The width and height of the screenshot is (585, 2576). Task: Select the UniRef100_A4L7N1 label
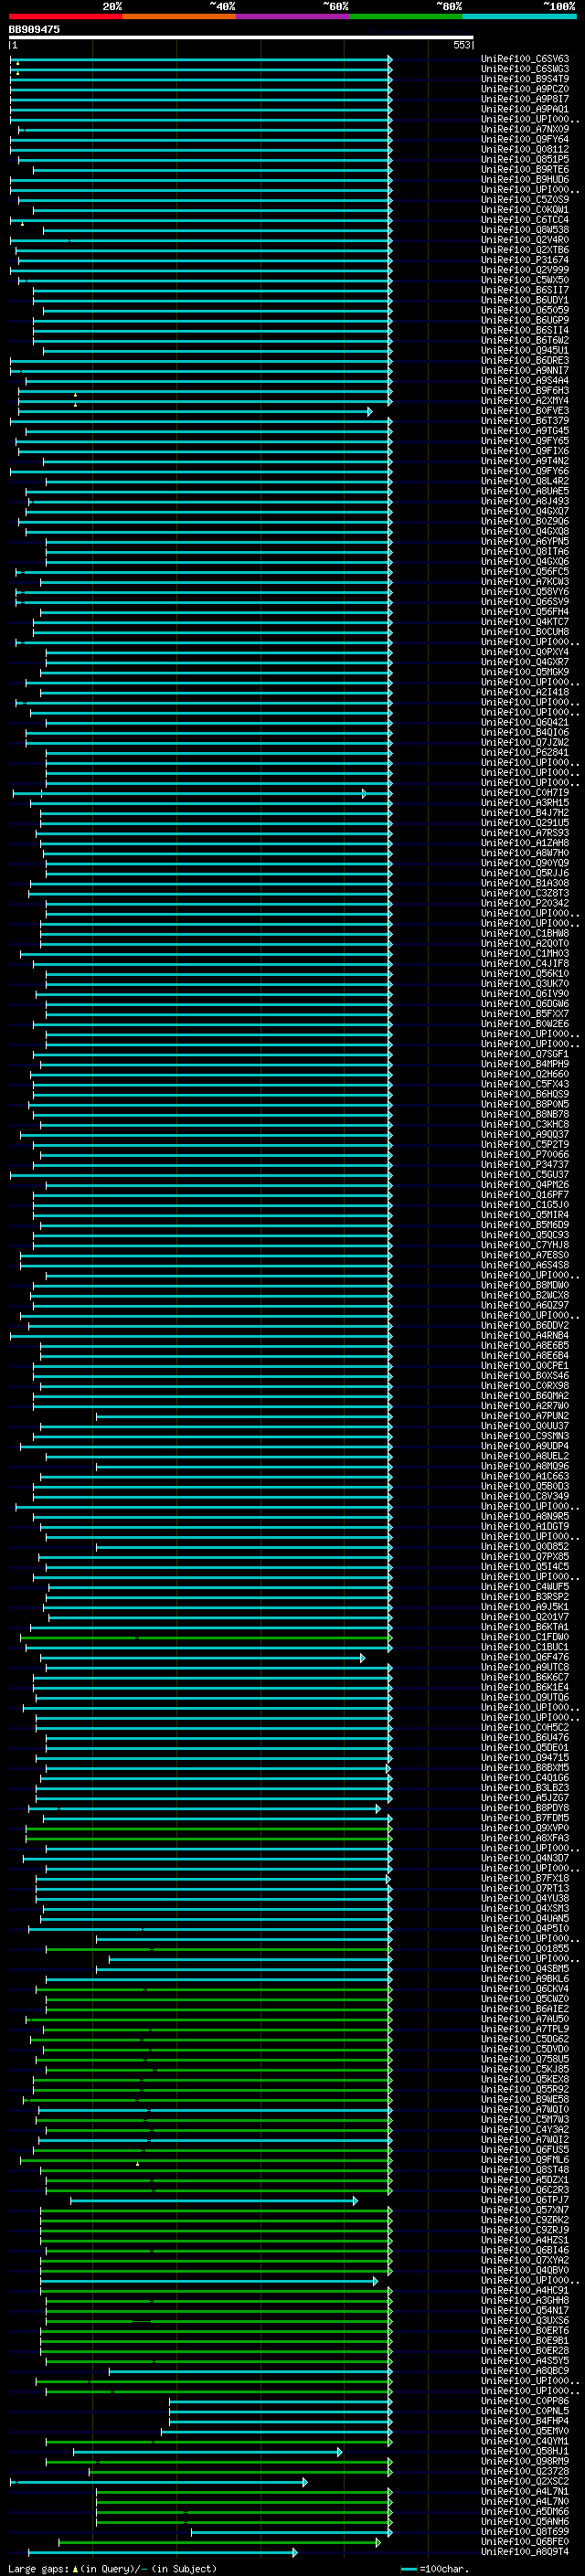click(x=525, y=2491)
